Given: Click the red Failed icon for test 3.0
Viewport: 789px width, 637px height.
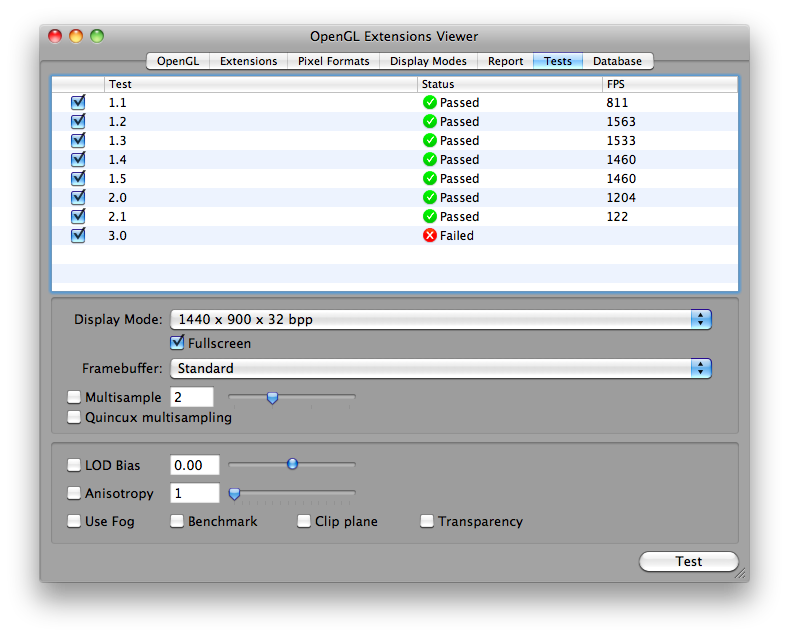Looking at the screenshot, I should 430,235.
